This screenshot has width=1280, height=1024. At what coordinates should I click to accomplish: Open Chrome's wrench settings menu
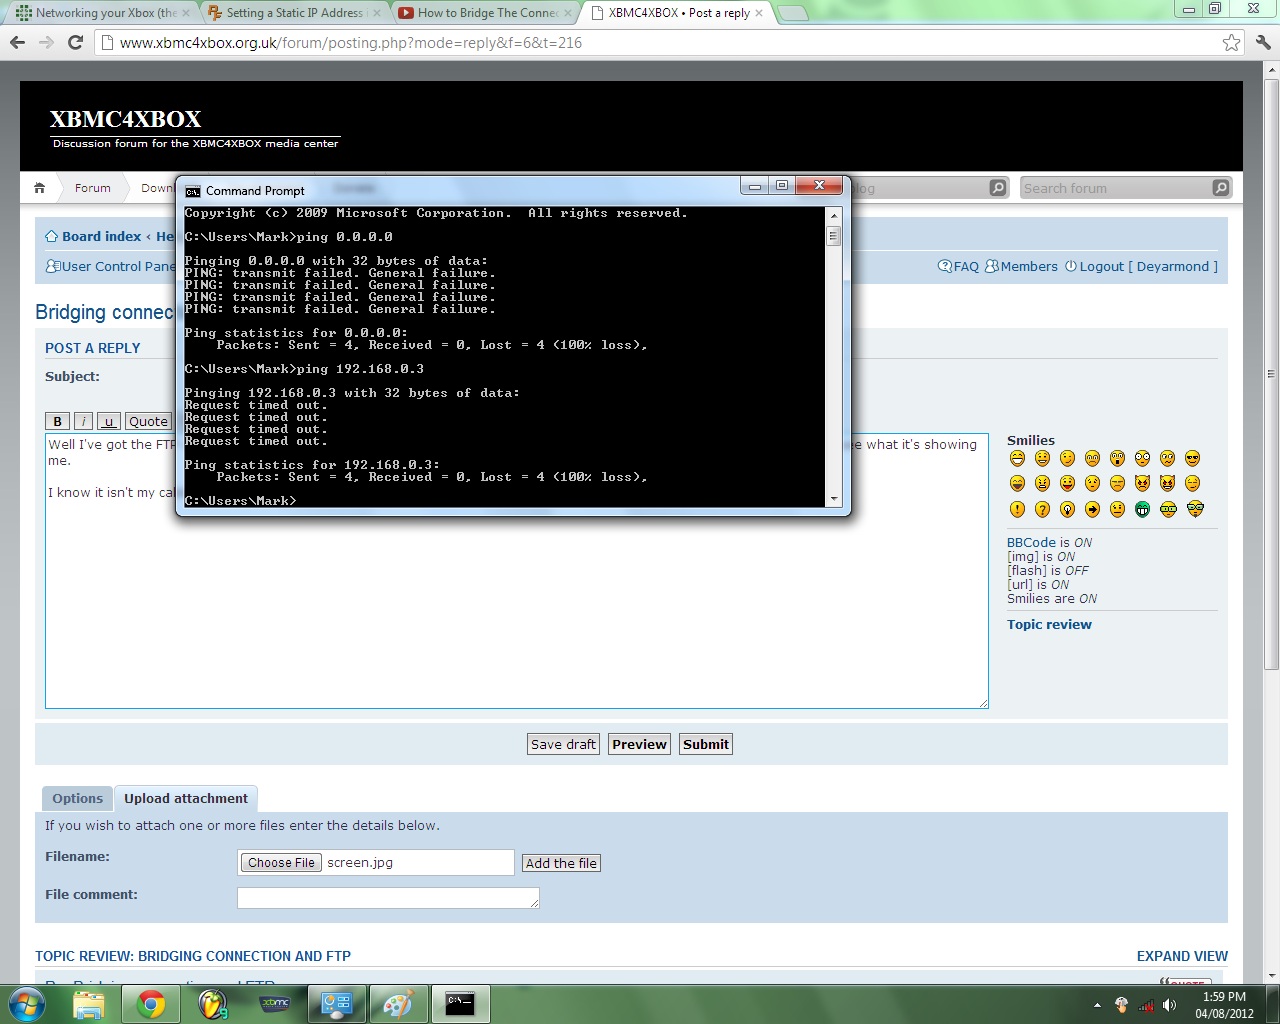pyautogui.click(x=1263, y=42)
